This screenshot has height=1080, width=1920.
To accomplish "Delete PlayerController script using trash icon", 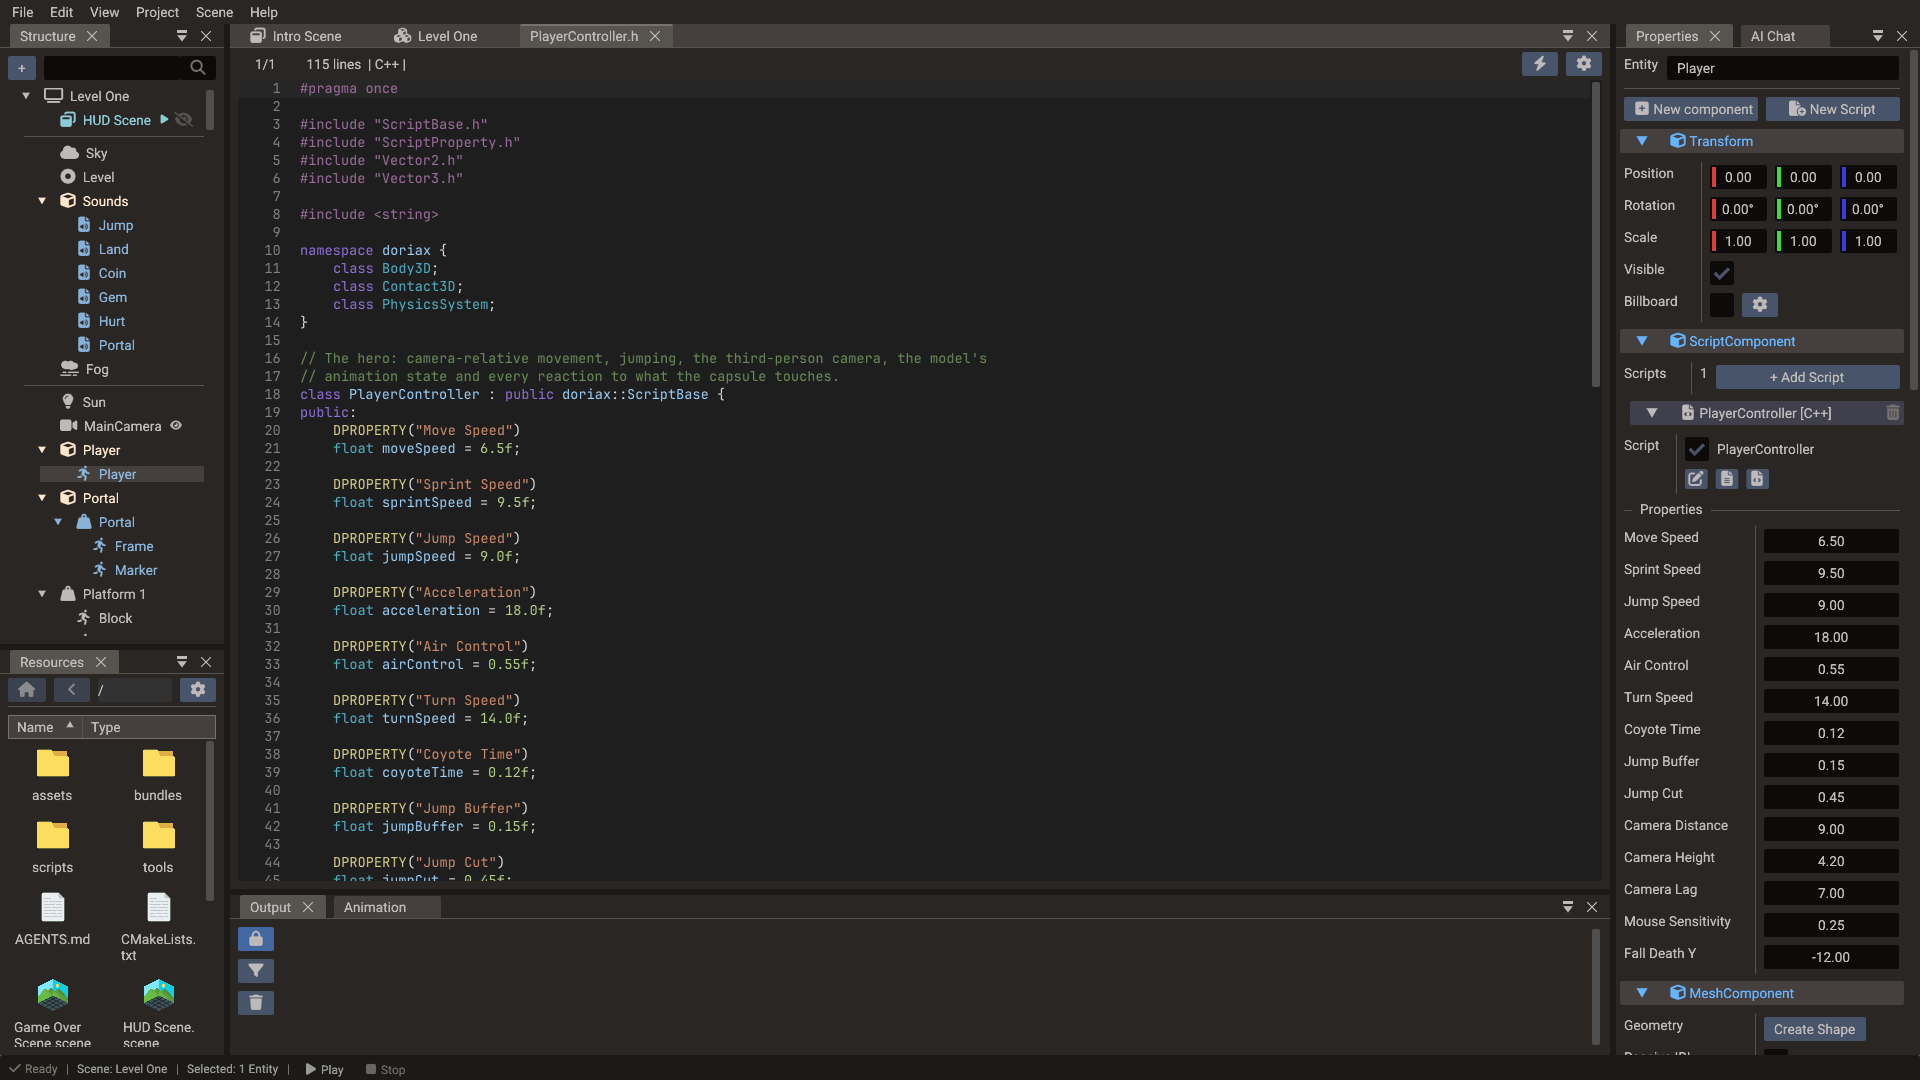I will pyautogui.click(x=1892, y=413).
